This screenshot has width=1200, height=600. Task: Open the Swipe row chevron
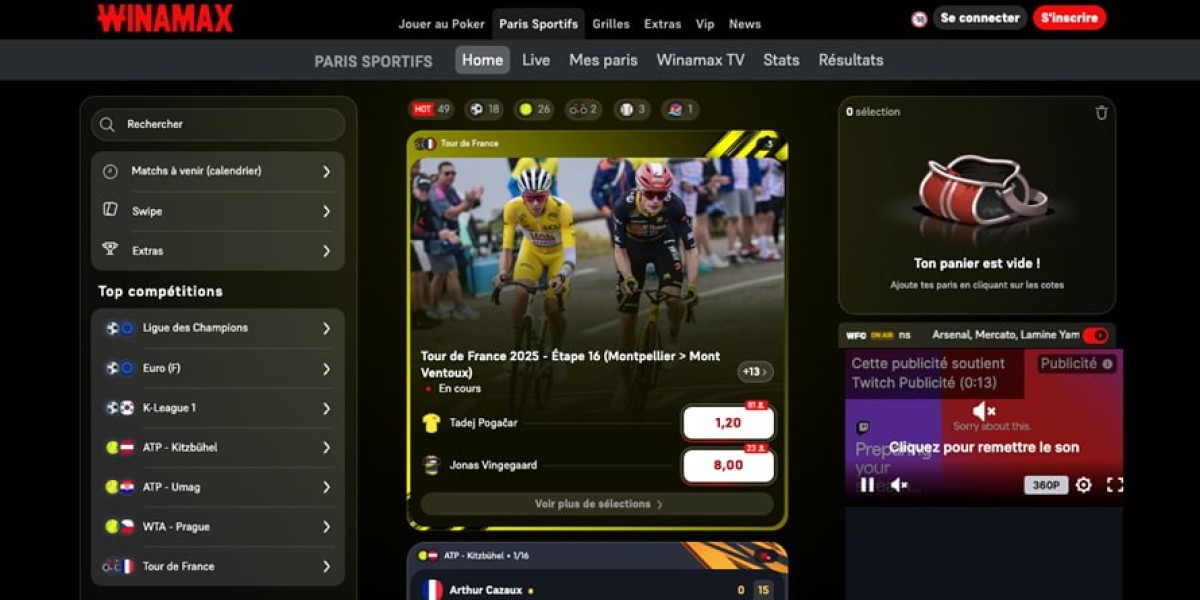tap(326, 211)
